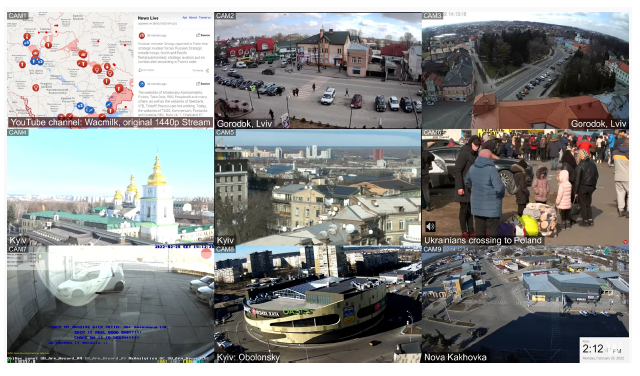Image resolution: width=640 pixels, height=376 pixels.
Task: Click the Nova Kakhovka caption
Action: point(455,358)
